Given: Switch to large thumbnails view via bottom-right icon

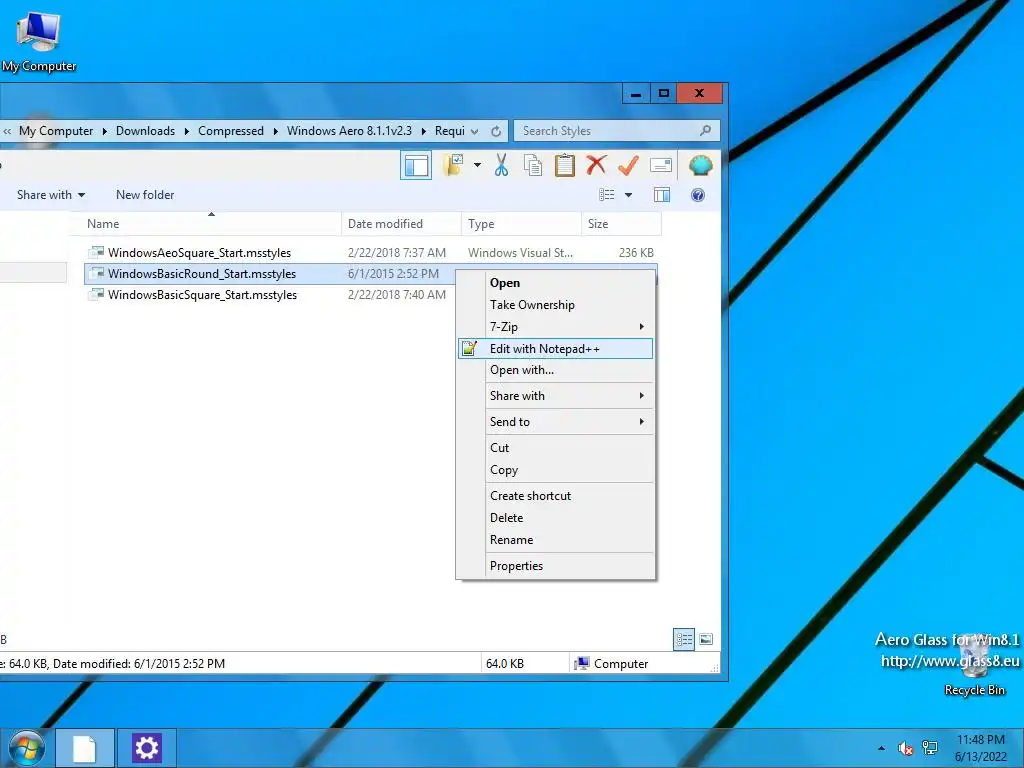Looking at the screenshot, I should [706, 639].
